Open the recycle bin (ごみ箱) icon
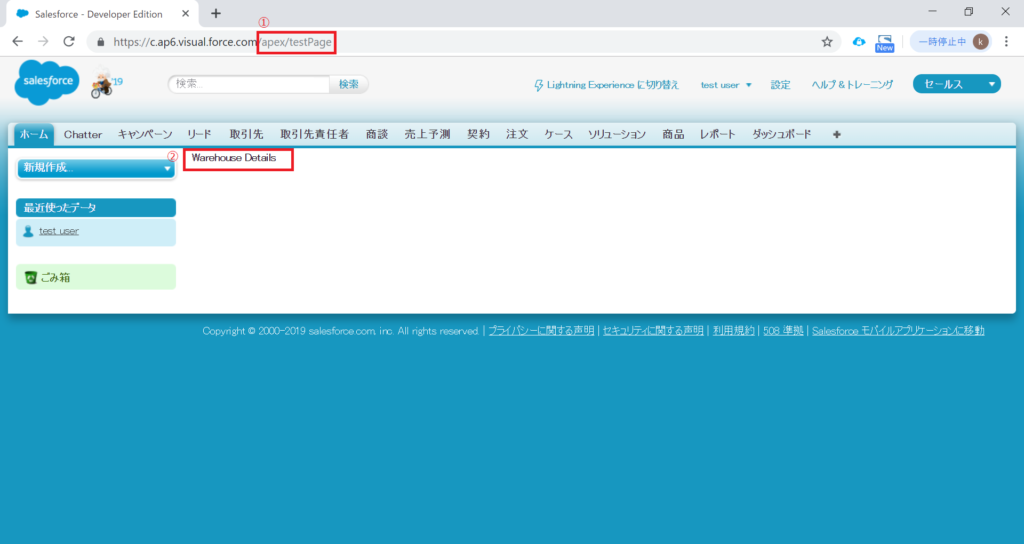The height and width of the screenshot is (544, 1024). [31, 277]
